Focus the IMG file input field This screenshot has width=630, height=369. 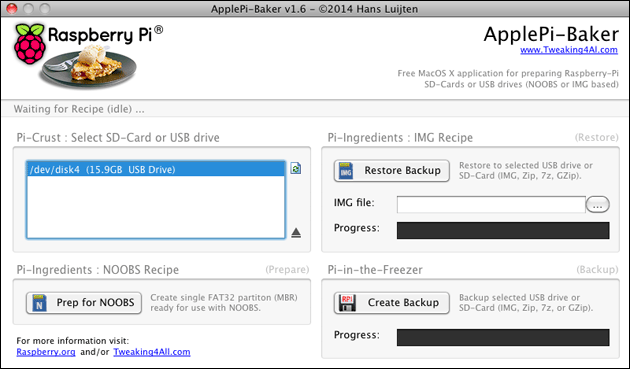point(491,205)
